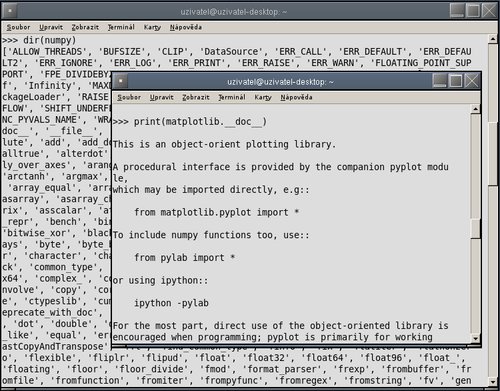Click window menu icon of the back terminal
Viewport: 500px width, 391px height.
(x=10, y=11)
